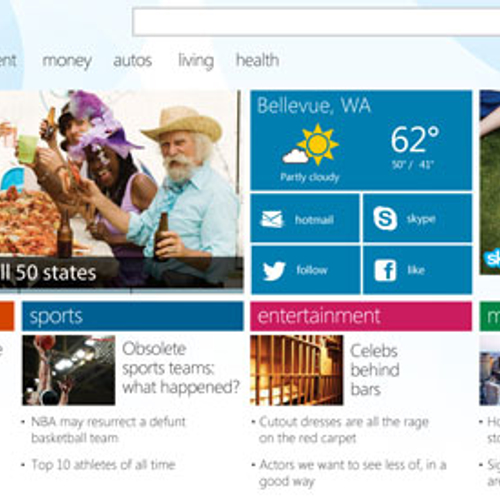Open the Hotmail envelope icon

point(272,219)
